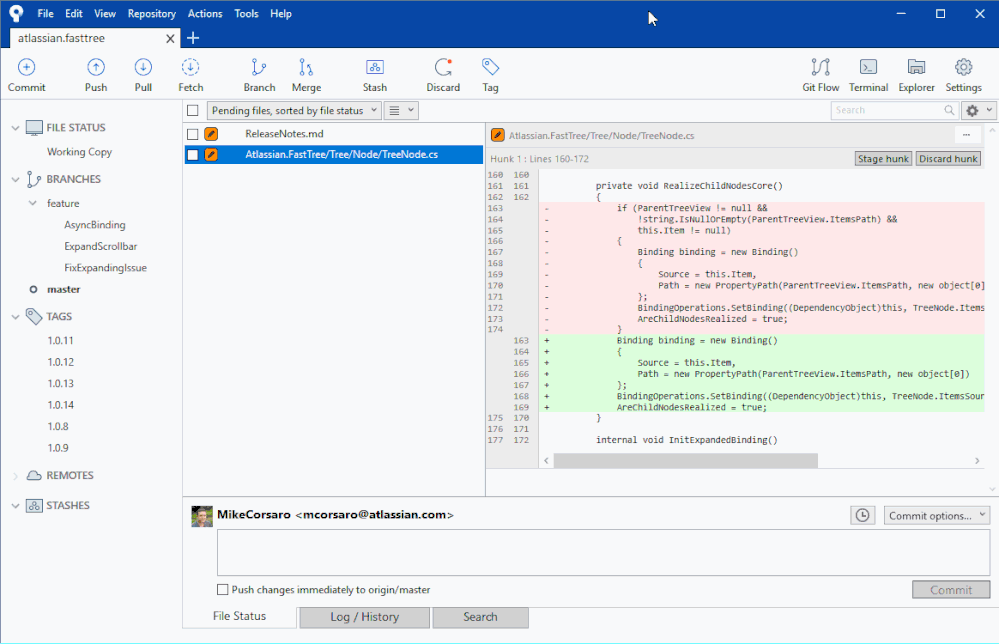
Task: Open the diff options ellipsis menu
Action: [967, 134]
